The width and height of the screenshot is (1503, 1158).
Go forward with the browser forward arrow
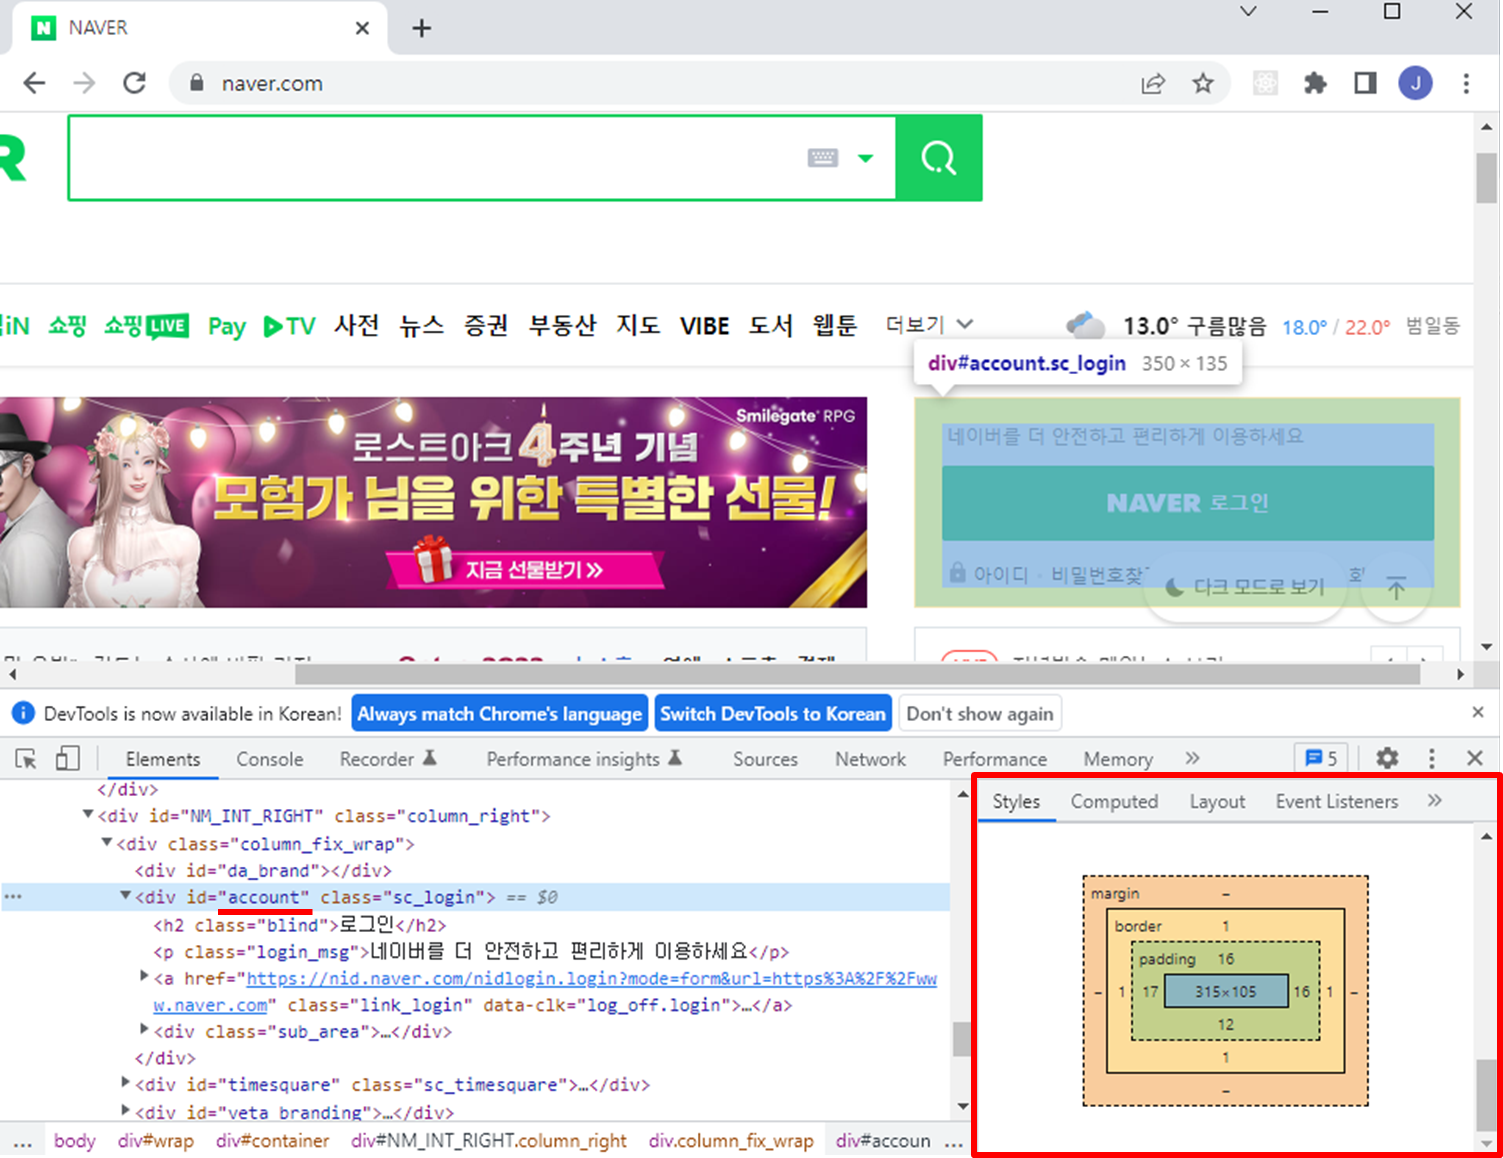[84, 83]
